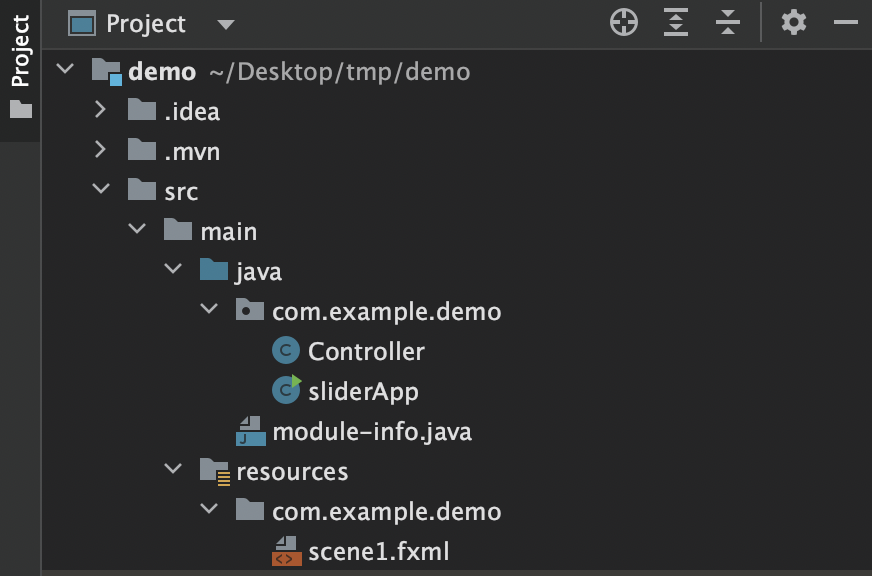Screen dimensions: 872x576
Task: Click the module-info.java file icon
Action: coord(249,431)
